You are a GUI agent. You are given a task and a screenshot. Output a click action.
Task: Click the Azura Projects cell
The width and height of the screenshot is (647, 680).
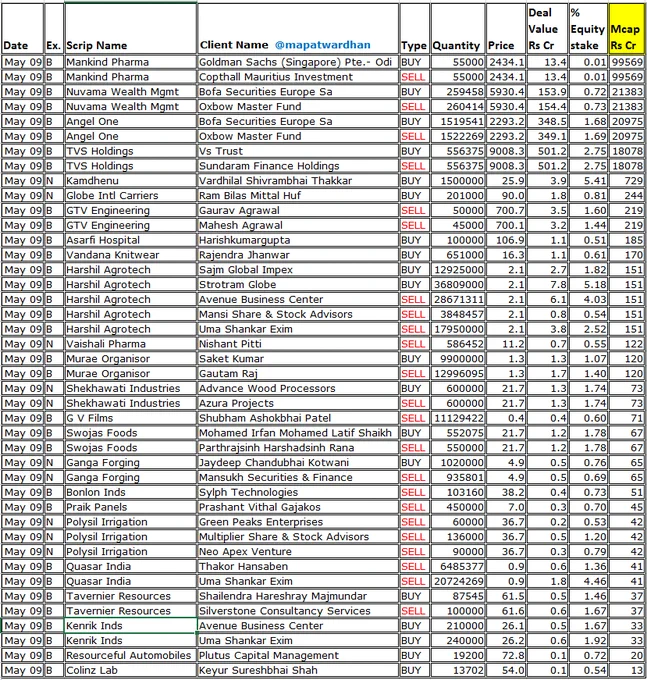click(x=298, y=403)
